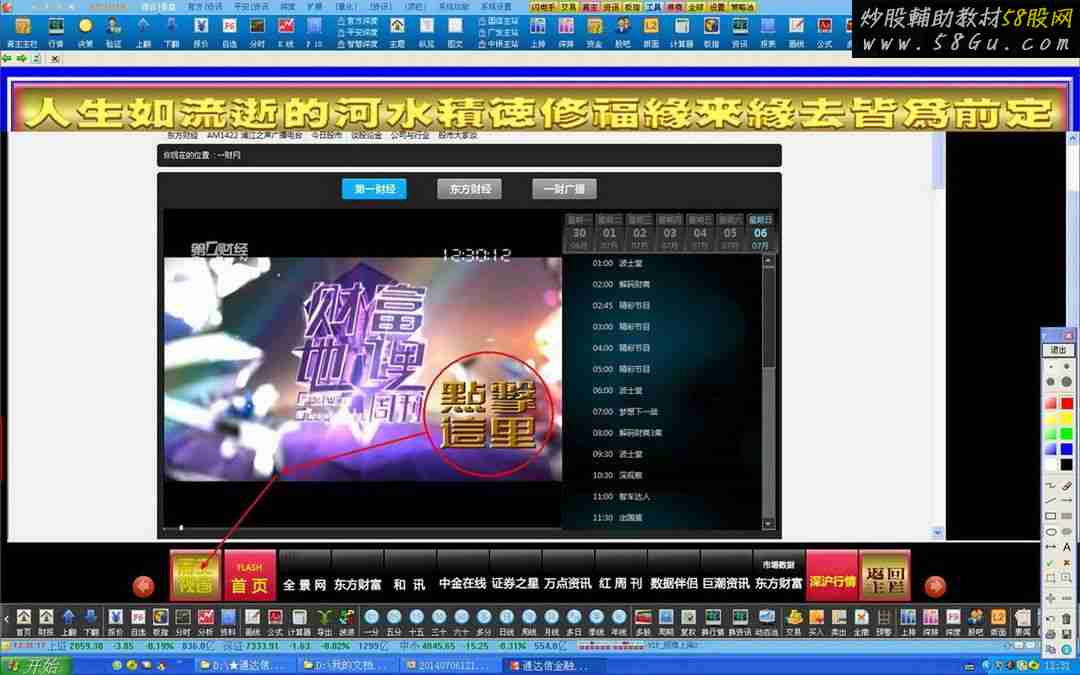1080x675 pixels.
Task: Open the 闪电手 tab in top menu
Action: click(543, 6)
